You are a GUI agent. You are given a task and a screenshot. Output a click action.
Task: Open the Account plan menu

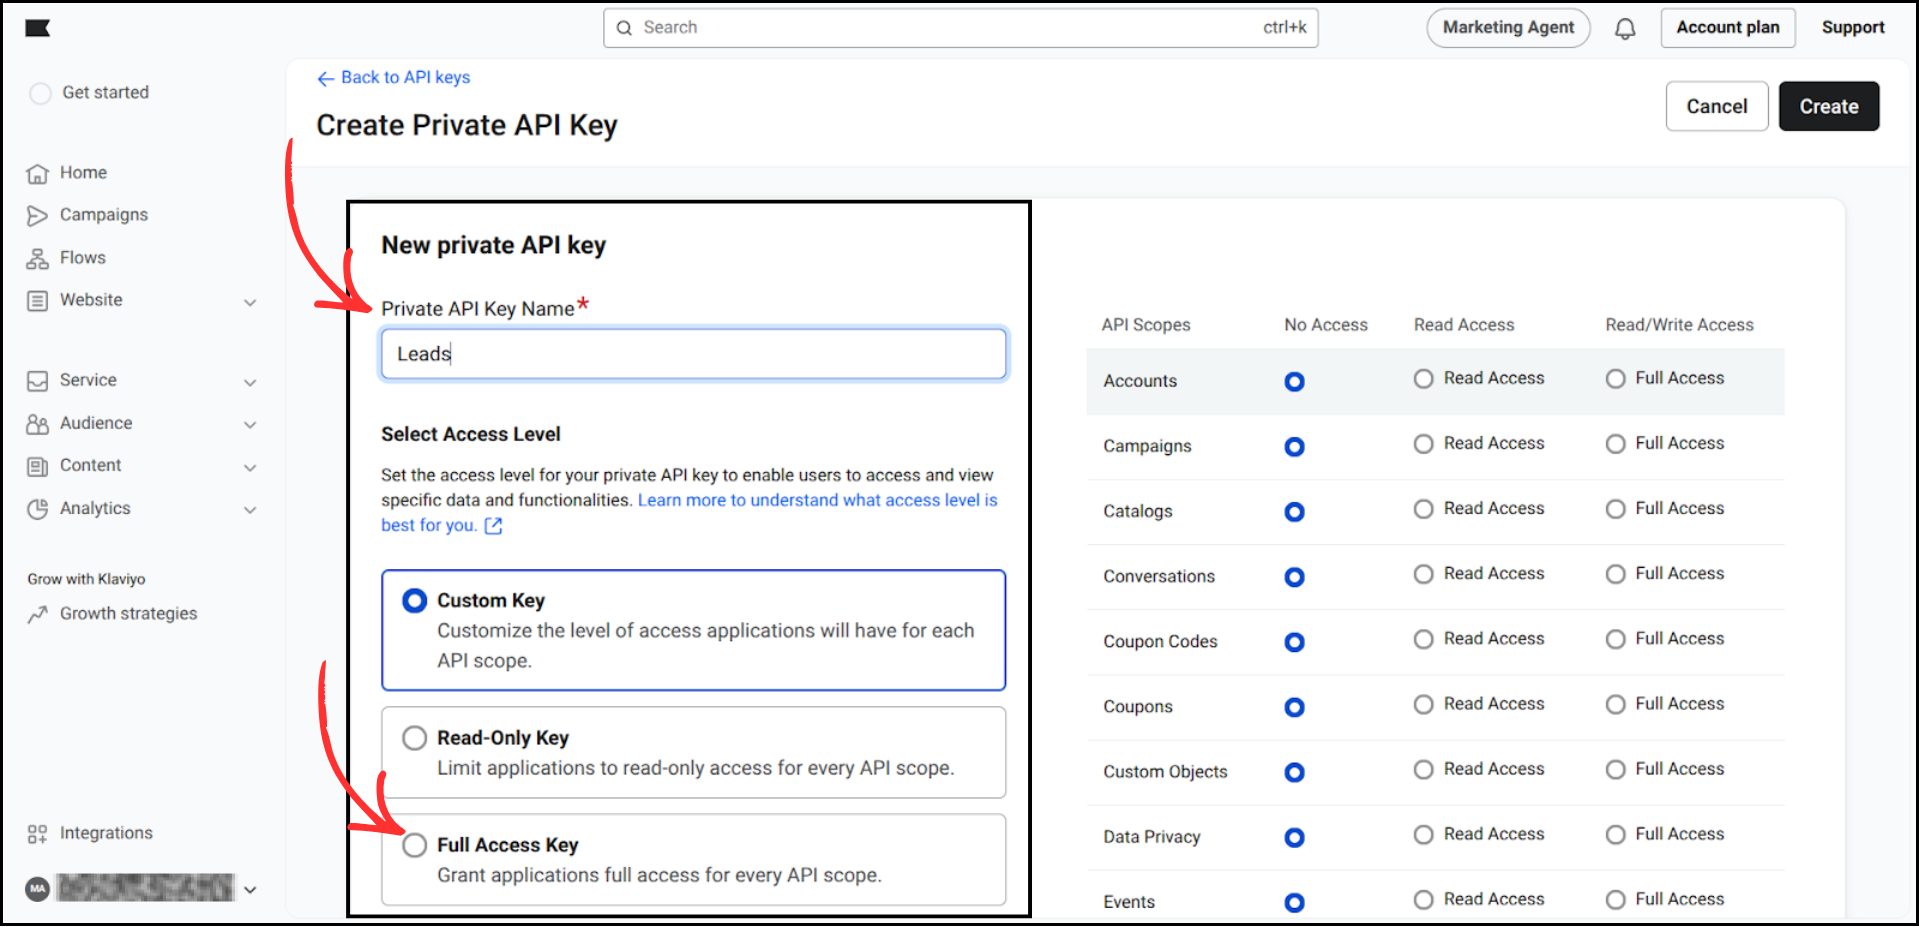(x=1727, y=27)
